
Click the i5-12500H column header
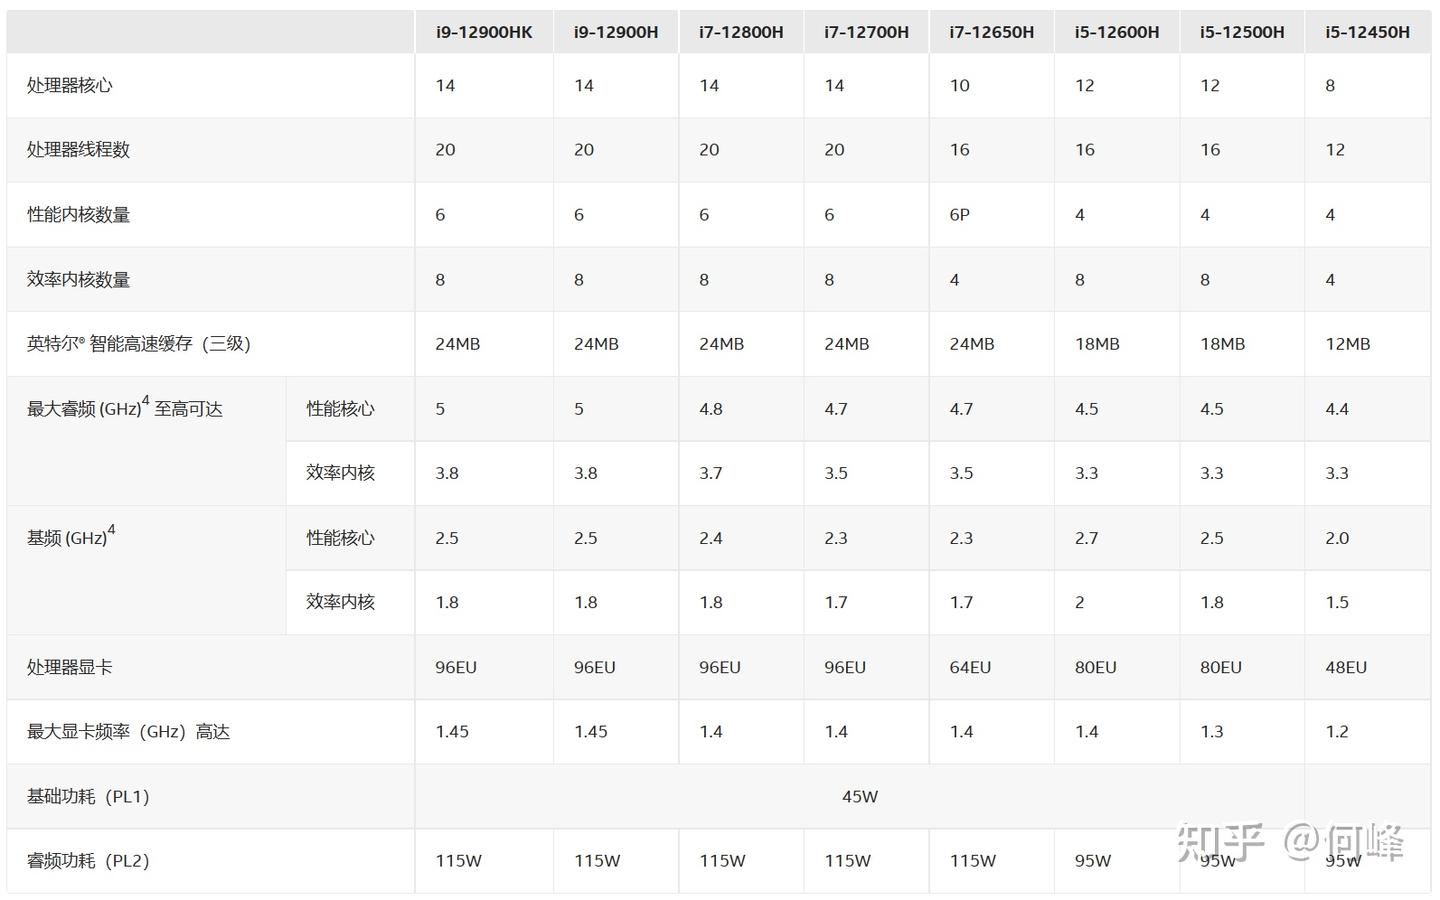pyautogui.click(x=1242, y=32)
